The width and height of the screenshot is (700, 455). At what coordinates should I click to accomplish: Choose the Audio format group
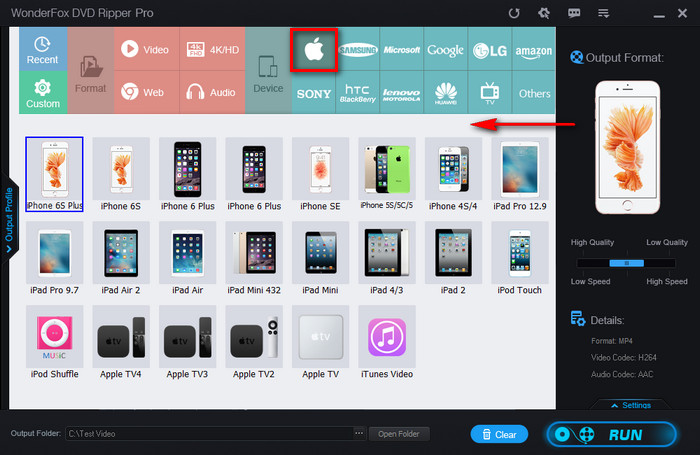pyautogui.click(x=212, y=92)
